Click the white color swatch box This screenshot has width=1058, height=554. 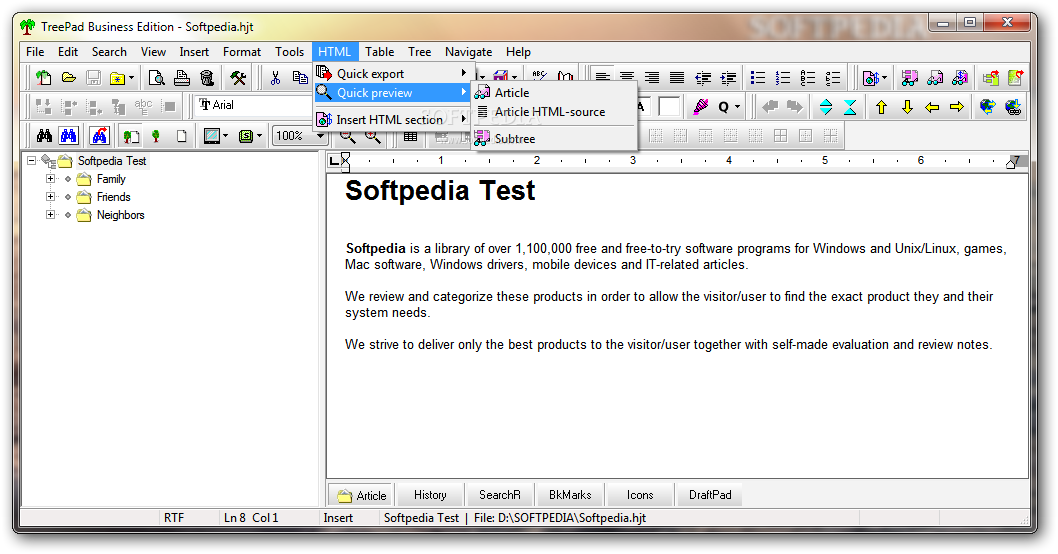(x=669, y=107)
